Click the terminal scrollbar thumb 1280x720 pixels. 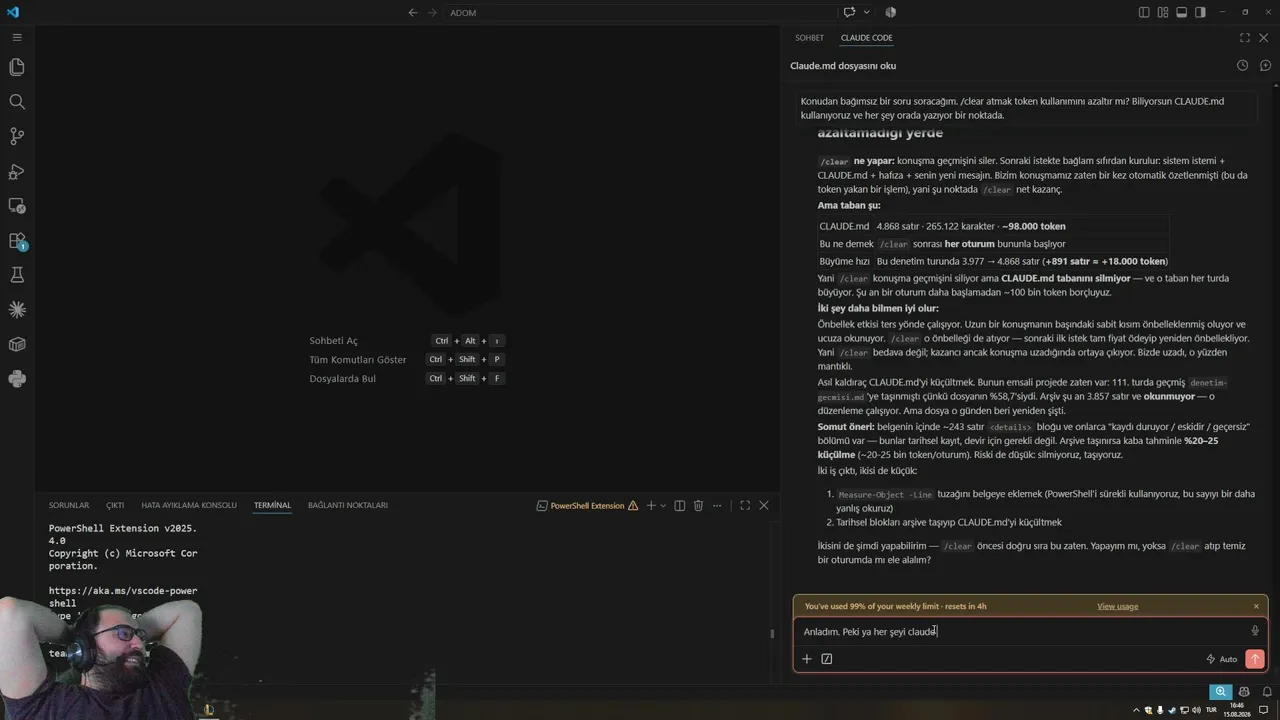[x=772, y=633]
